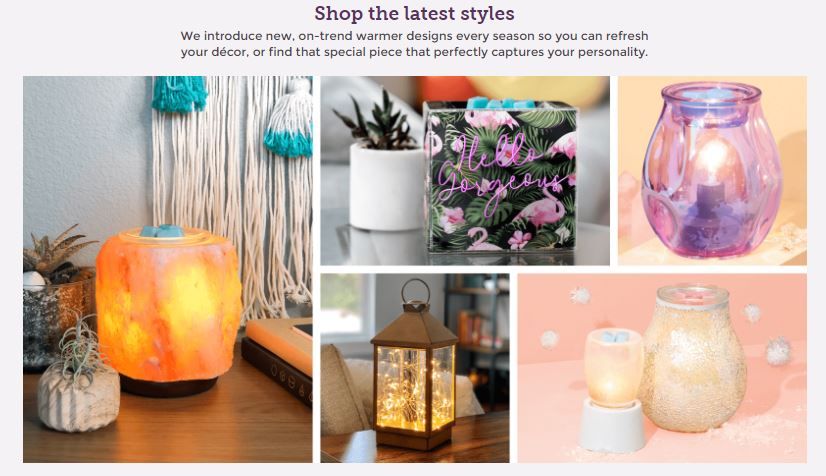Click the fairy lights inside the lantern glass
The width and height of the screenshot is (826, 476).
(x=415, y=388)
